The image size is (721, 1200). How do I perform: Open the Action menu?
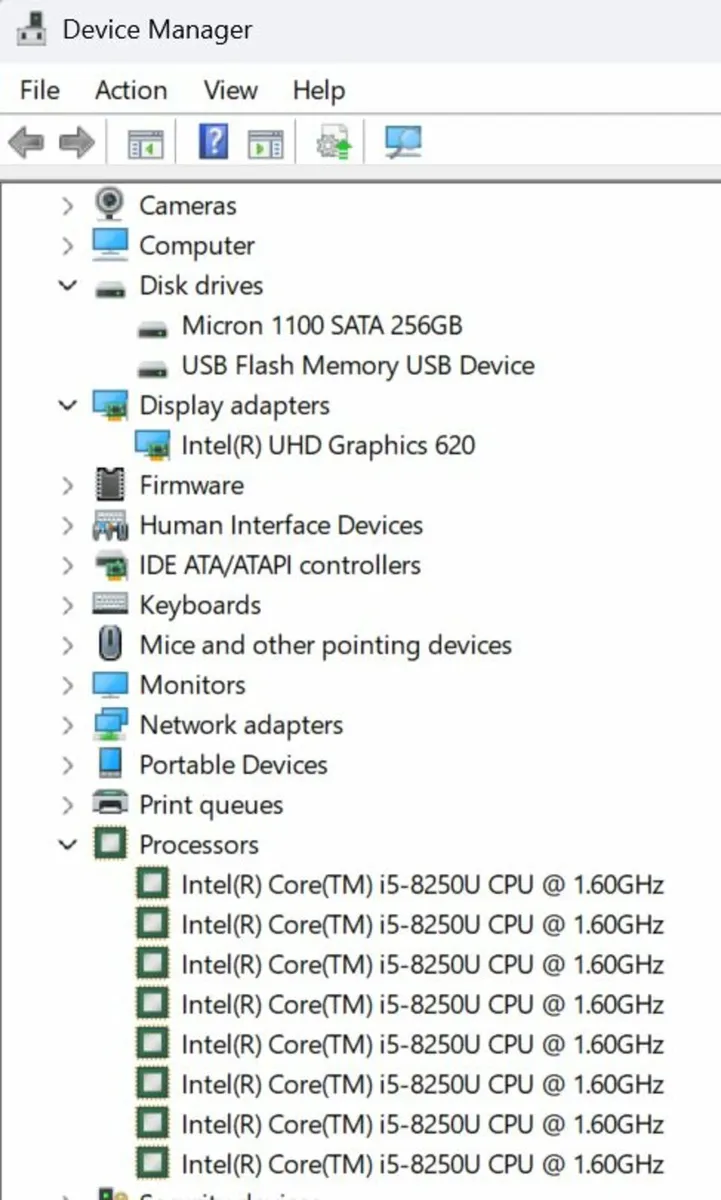[x=130, y=90]
